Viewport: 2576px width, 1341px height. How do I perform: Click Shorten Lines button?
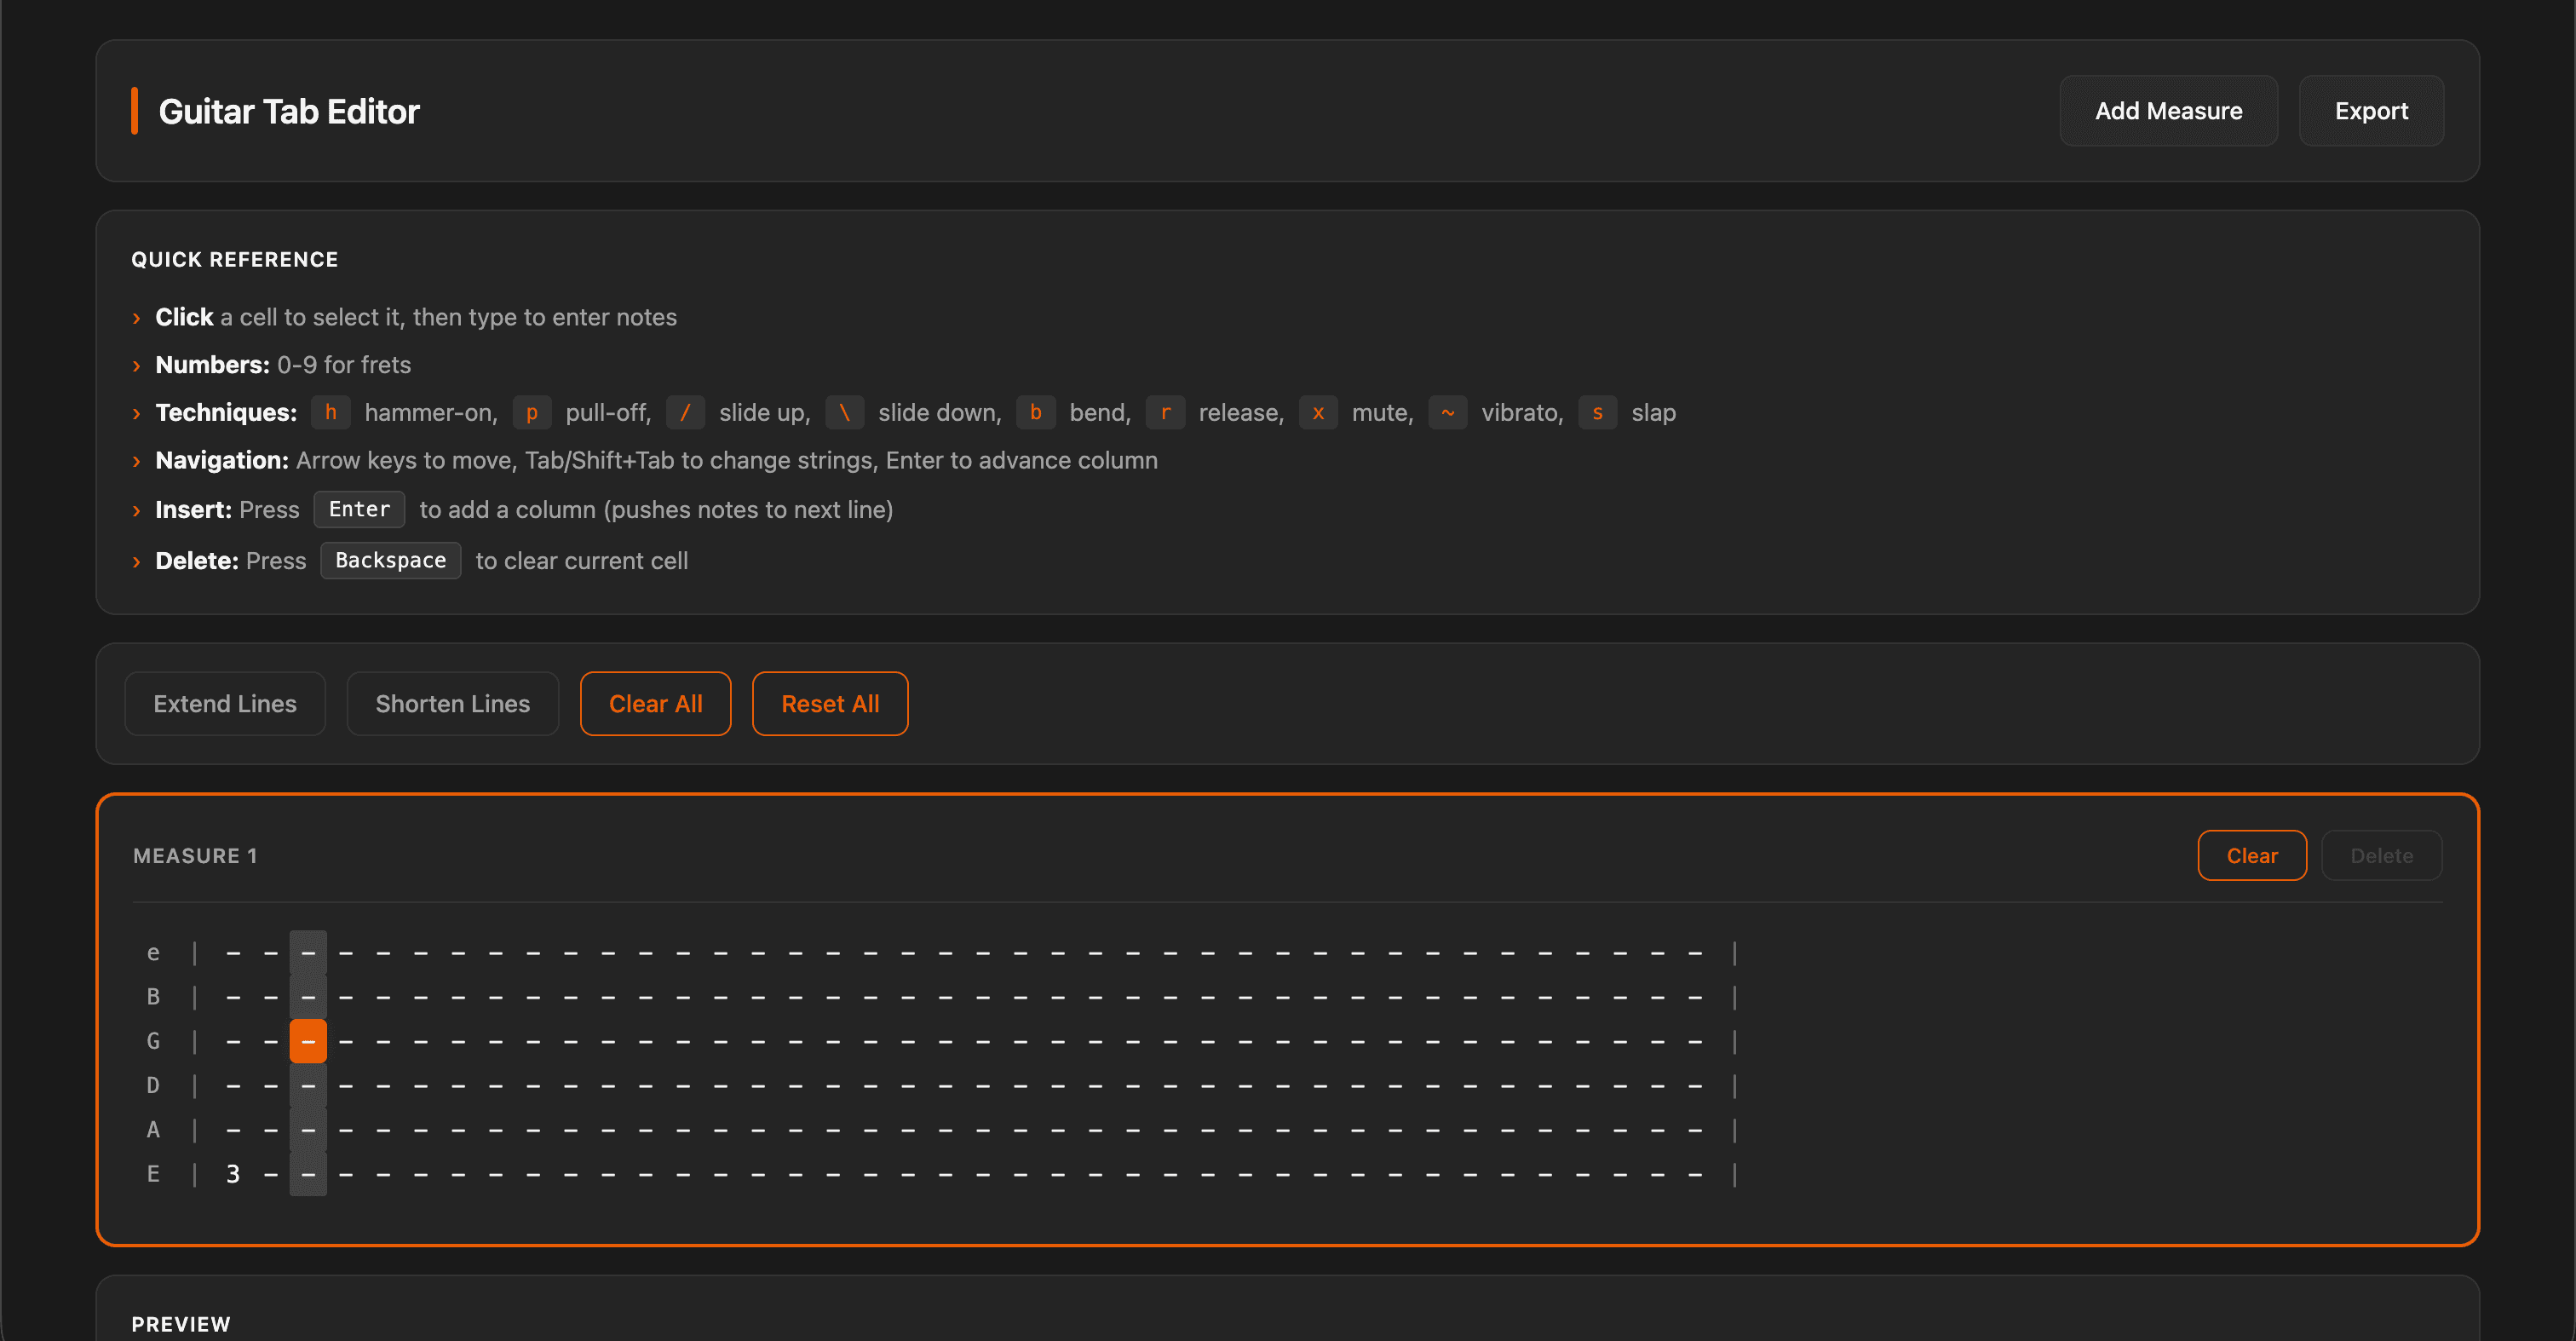[x=452, y=704]
